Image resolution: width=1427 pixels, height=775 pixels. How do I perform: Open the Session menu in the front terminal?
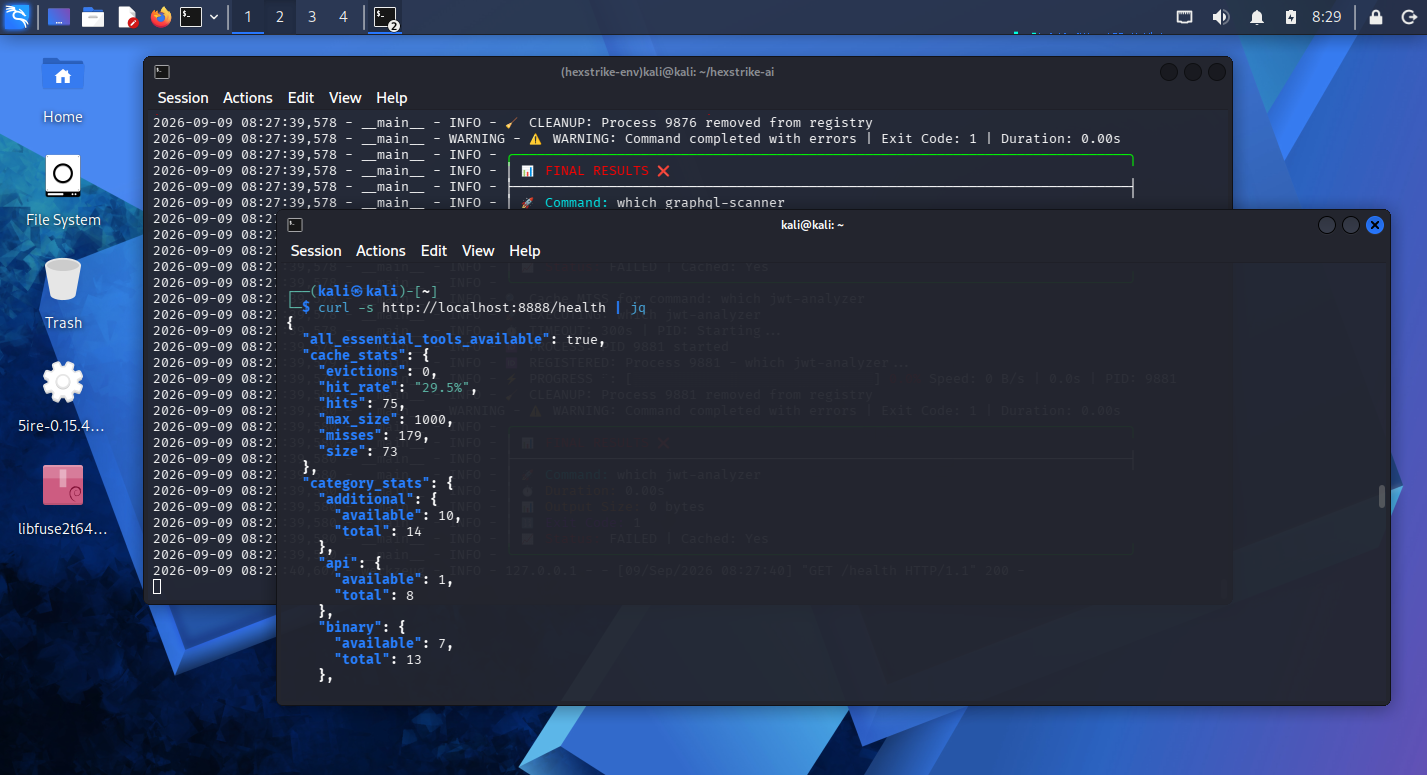coord(316,251)
